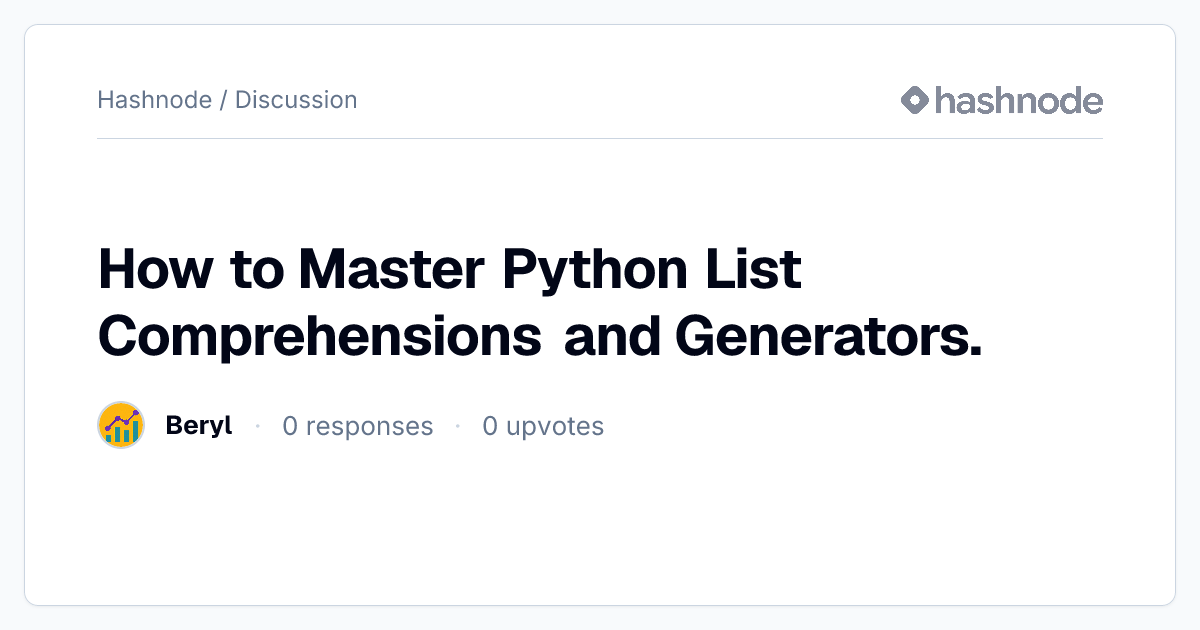1200x630 pixels.
Task: Click the Hashnode diamond logo icon
Action: coord(915,100)
